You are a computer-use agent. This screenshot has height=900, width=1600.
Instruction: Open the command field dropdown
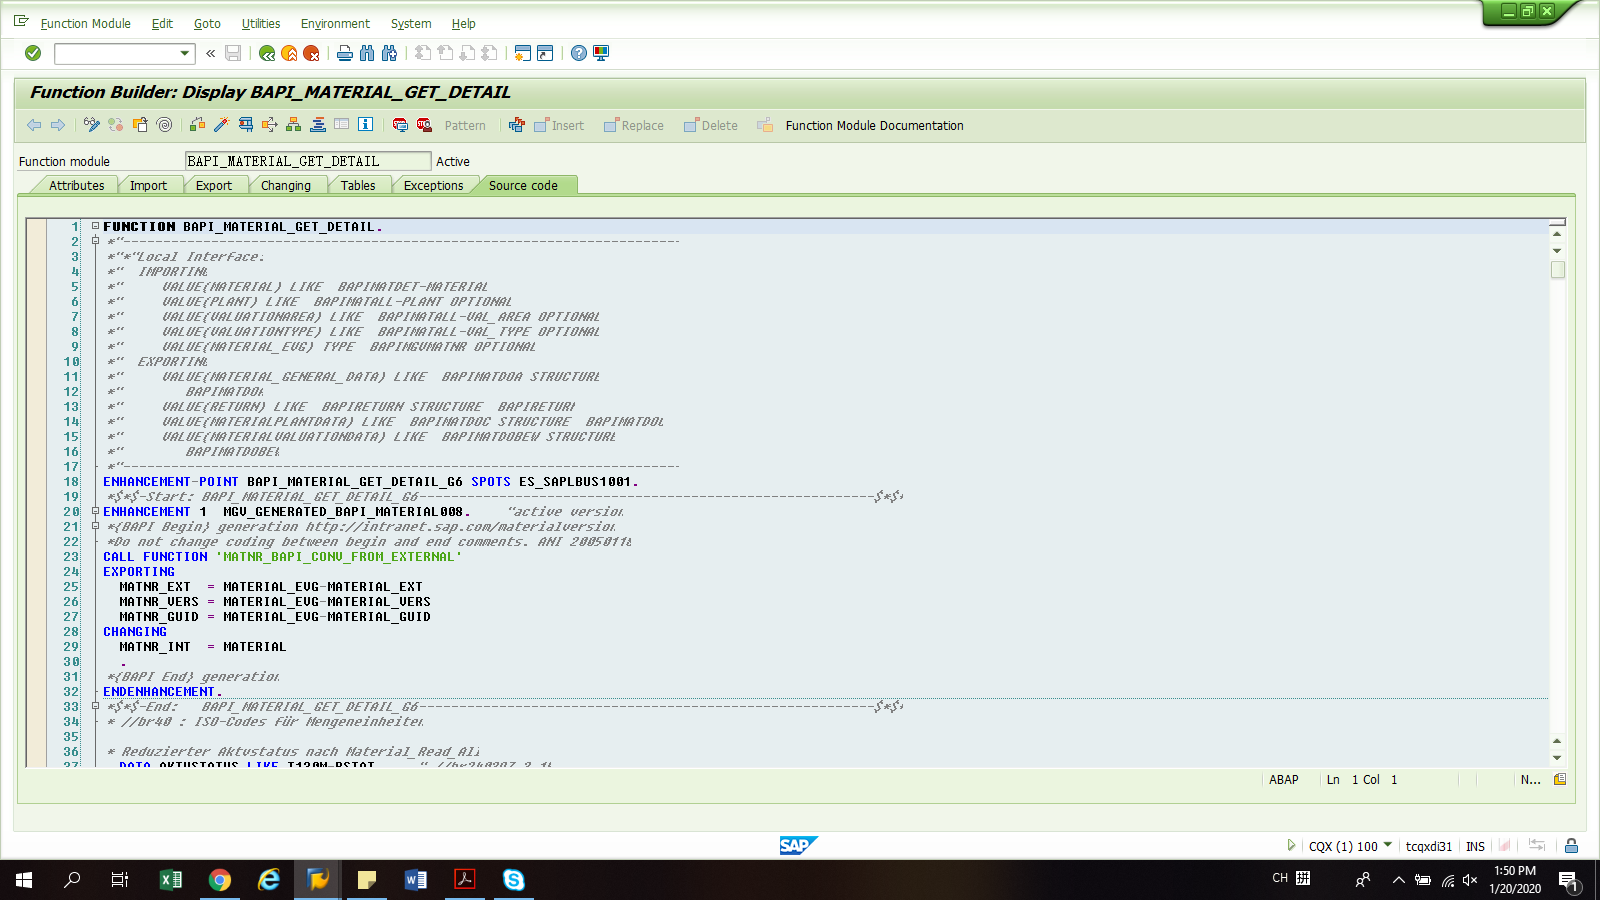tap(183, 54)
